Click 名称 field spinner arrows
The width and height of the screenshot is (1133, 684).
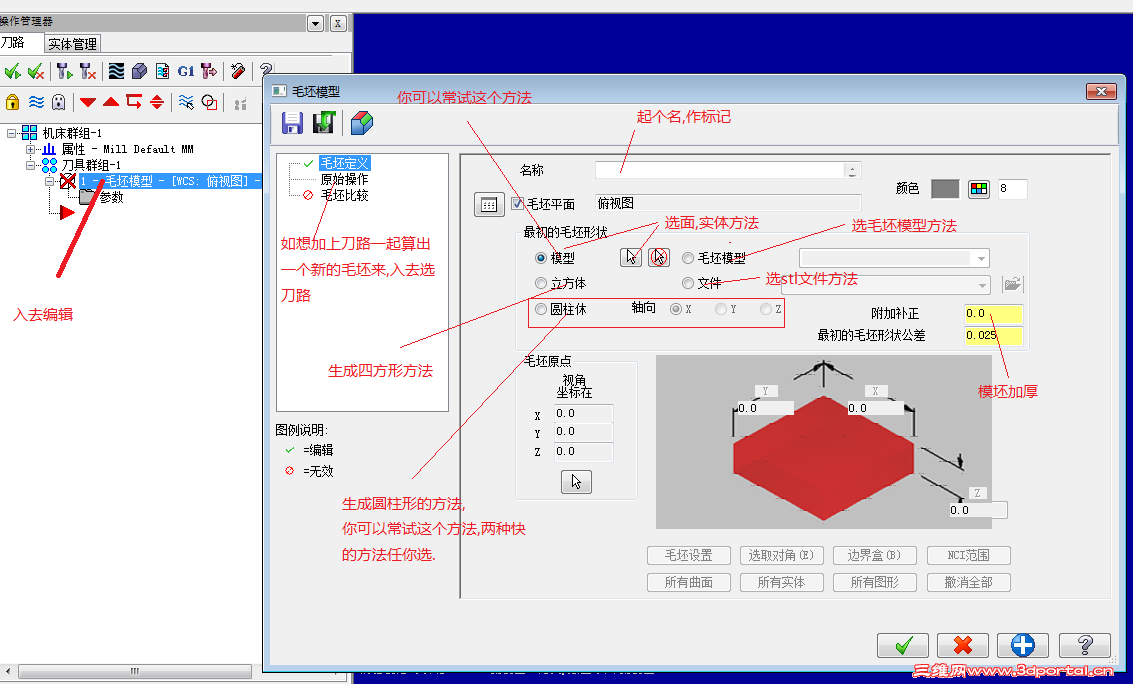pos(852,170)
